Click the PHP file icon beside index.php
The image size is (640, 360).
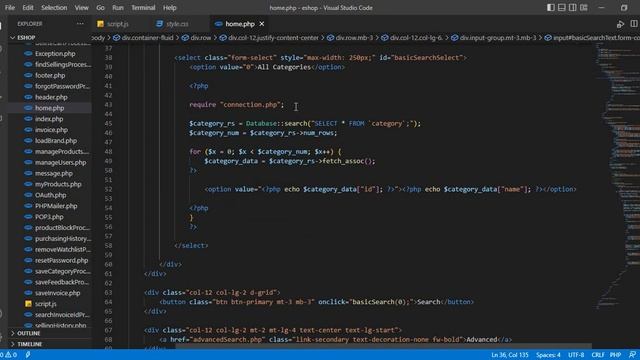coord(28,119)
